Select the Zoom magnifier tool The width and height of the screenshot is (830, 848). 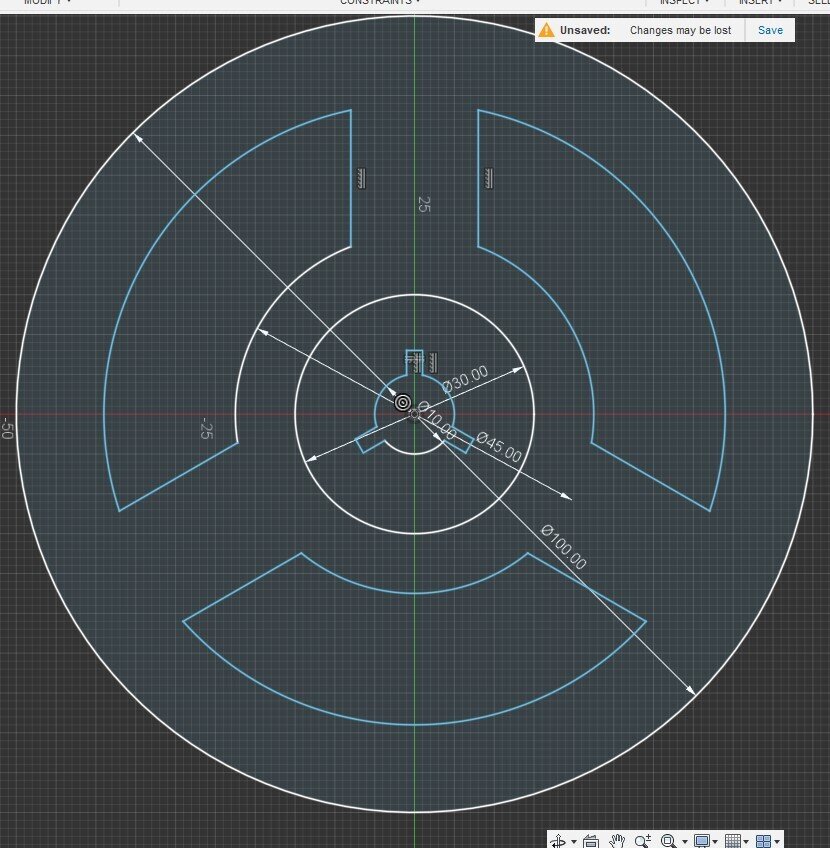pos(643,842)
